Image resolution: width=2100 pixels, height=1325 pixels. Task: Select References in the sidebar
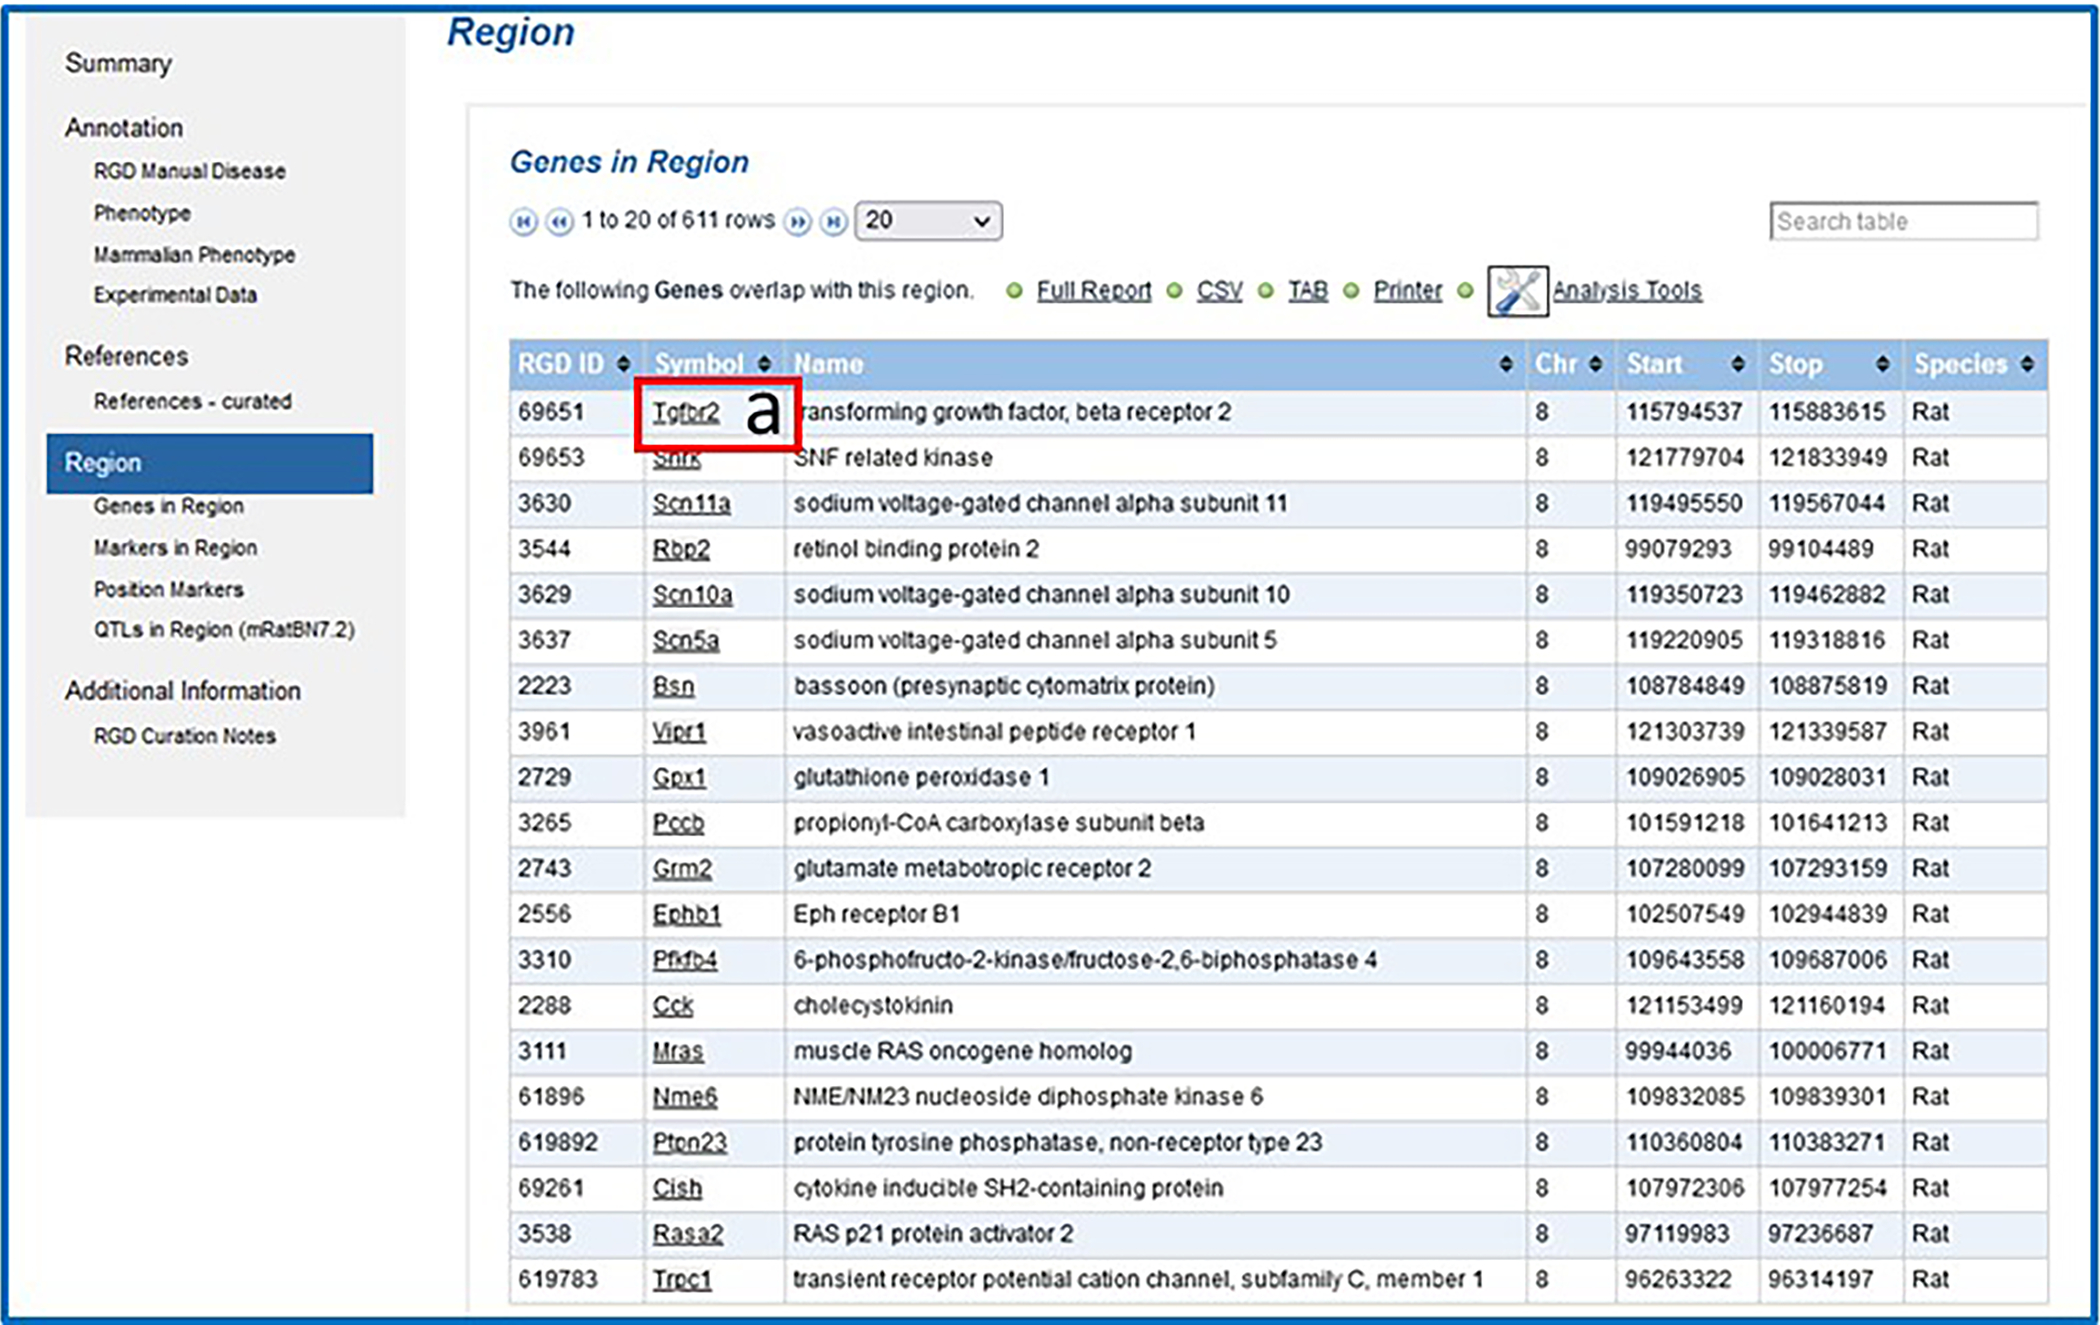[126, 356]
